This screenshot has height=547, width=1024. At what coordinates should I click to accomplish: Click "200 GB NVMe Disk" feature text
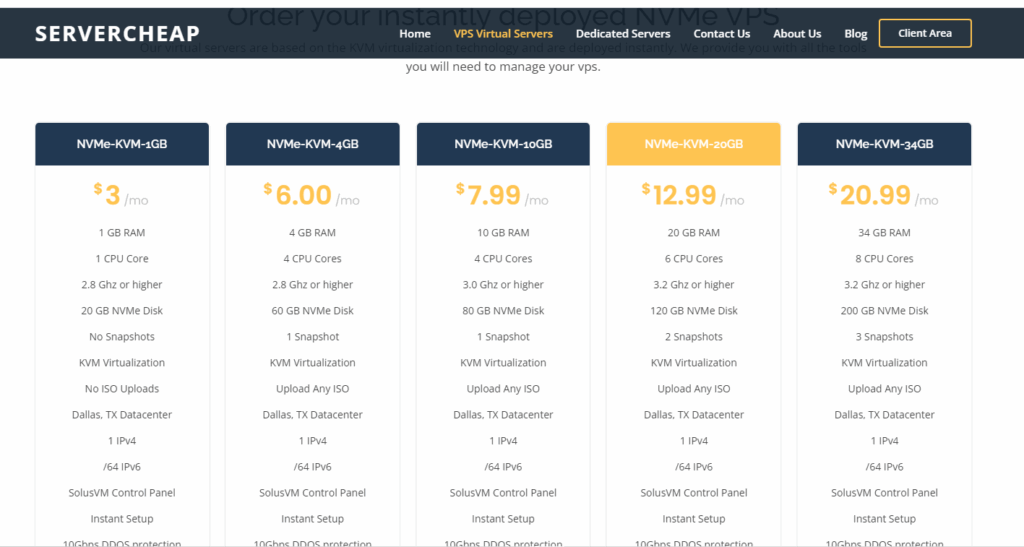point(884,311)
